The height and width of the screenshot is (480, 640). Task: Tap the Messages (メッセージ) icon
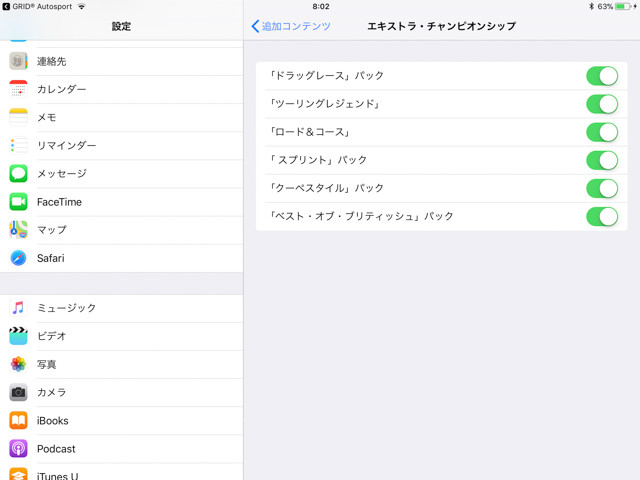click(x=18, y=173)
